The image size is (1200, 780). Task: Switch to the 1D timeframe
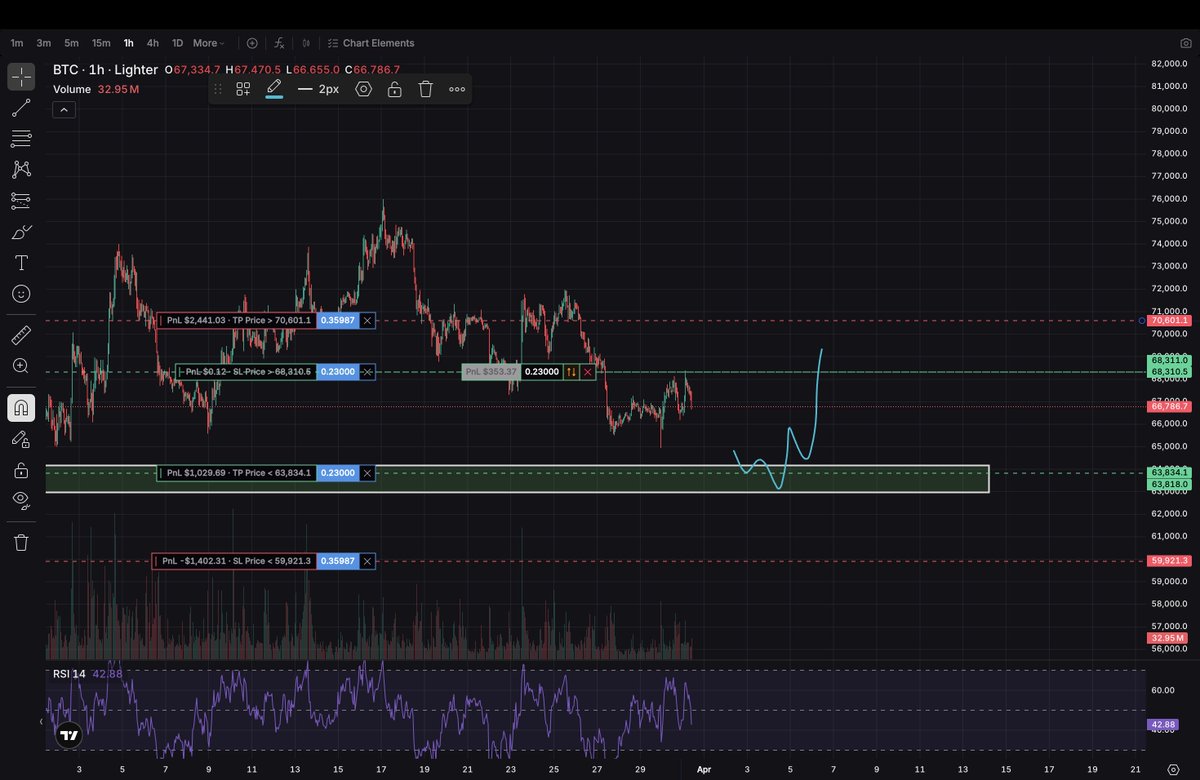click(x=177, y=43)
